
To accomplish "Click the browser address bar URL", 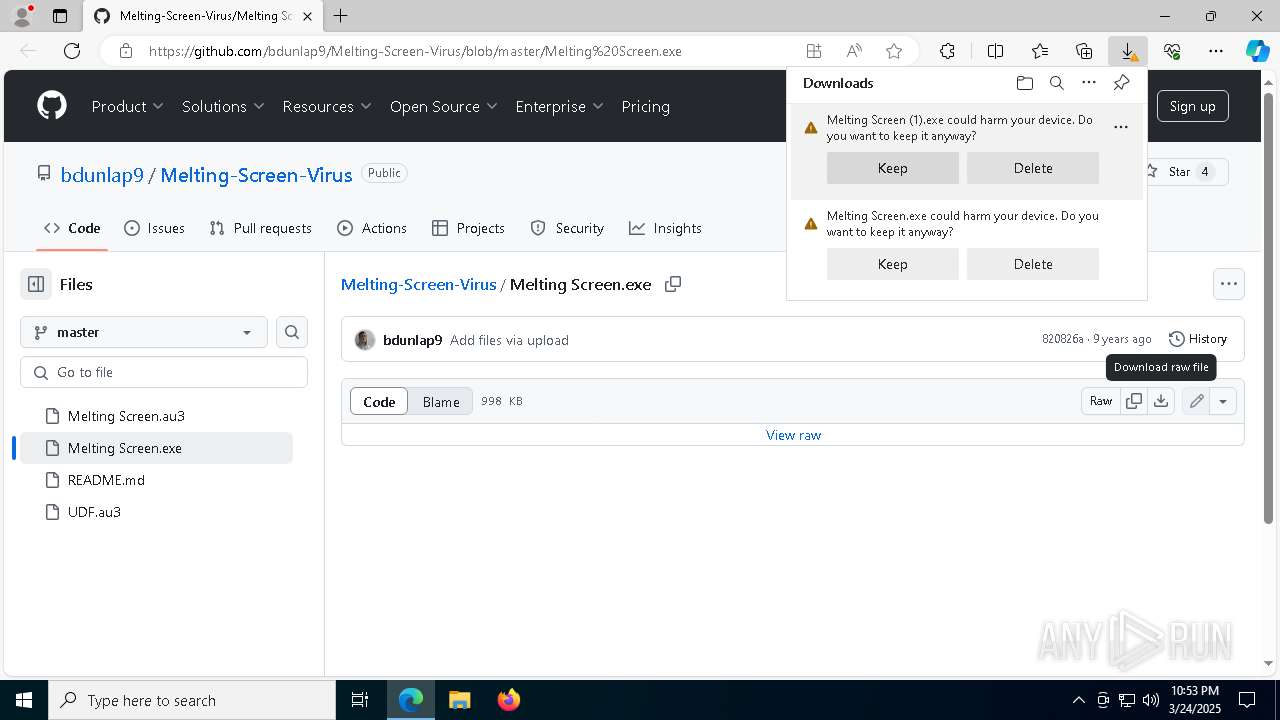I will point(415,51).
